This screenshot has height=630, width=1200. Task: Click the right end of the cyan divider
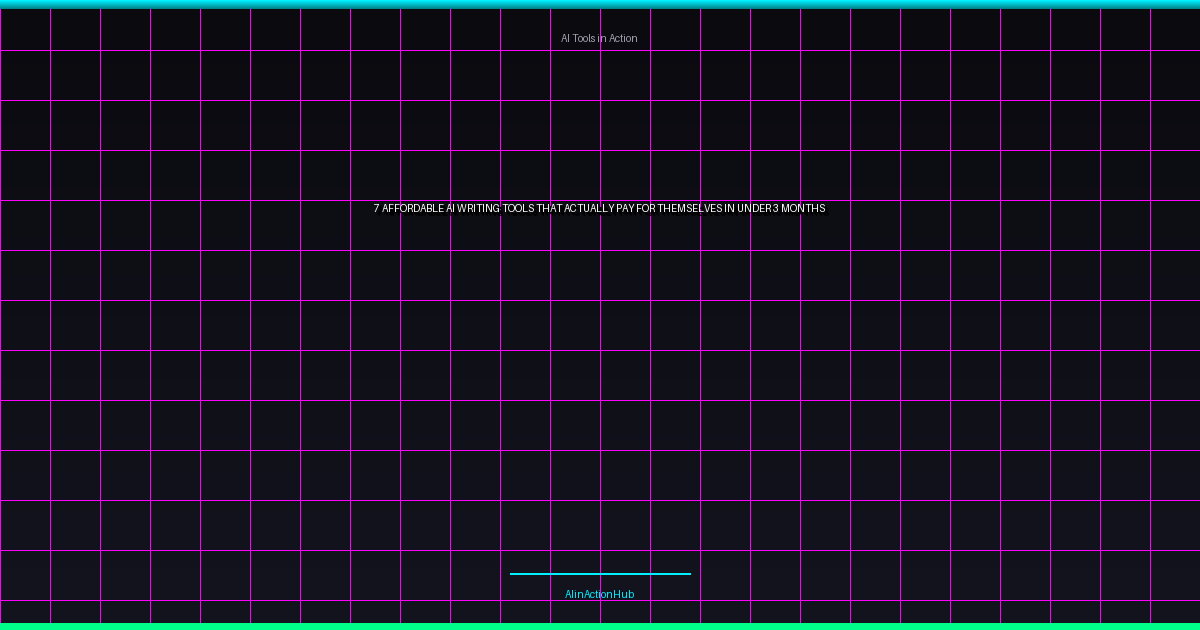click(x=687, y=574)
